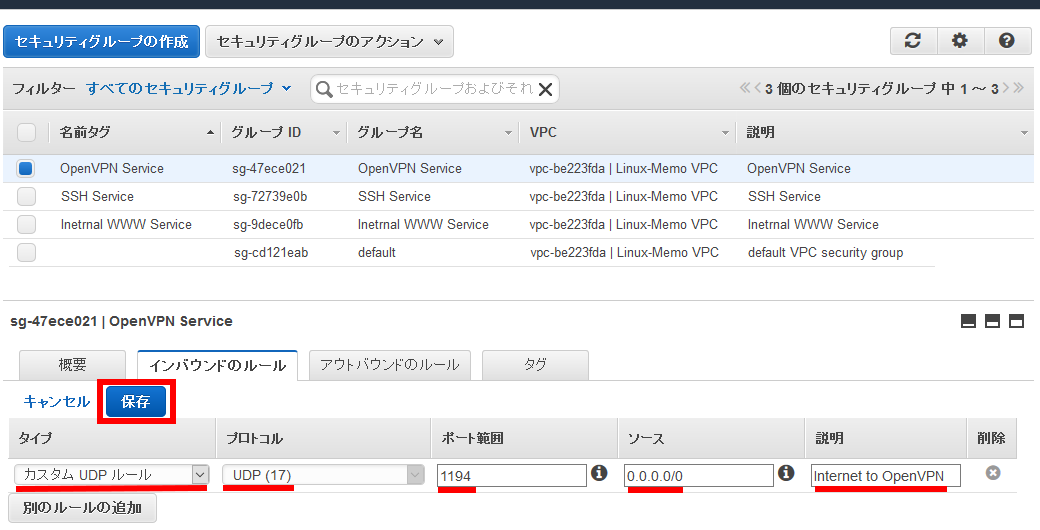Click info icon next to source field
1040x530 pixels.
(x=786, y=473)
